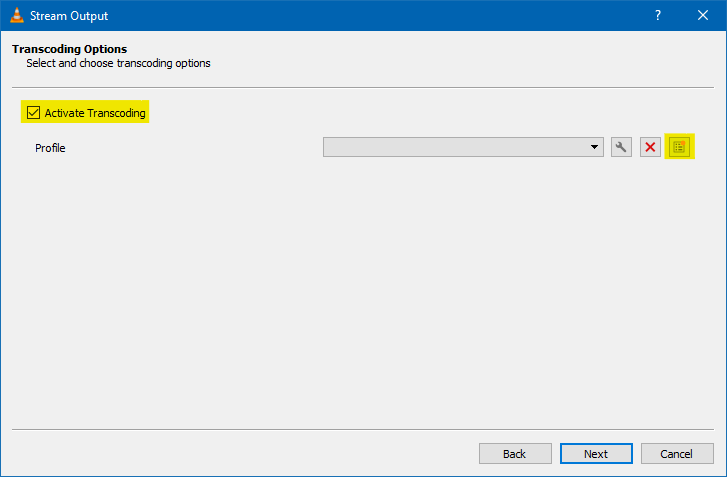Expand the Profile dropdown arrow
727x477 pixels.
point(596,147)
